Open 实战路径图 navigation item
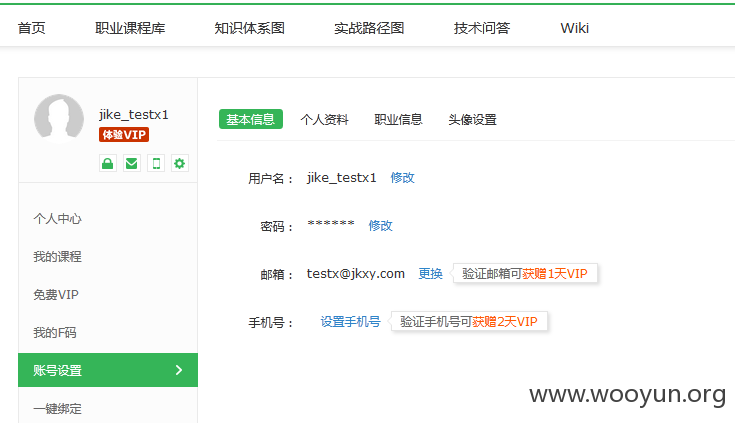735x423 pixels. point(369,28)
